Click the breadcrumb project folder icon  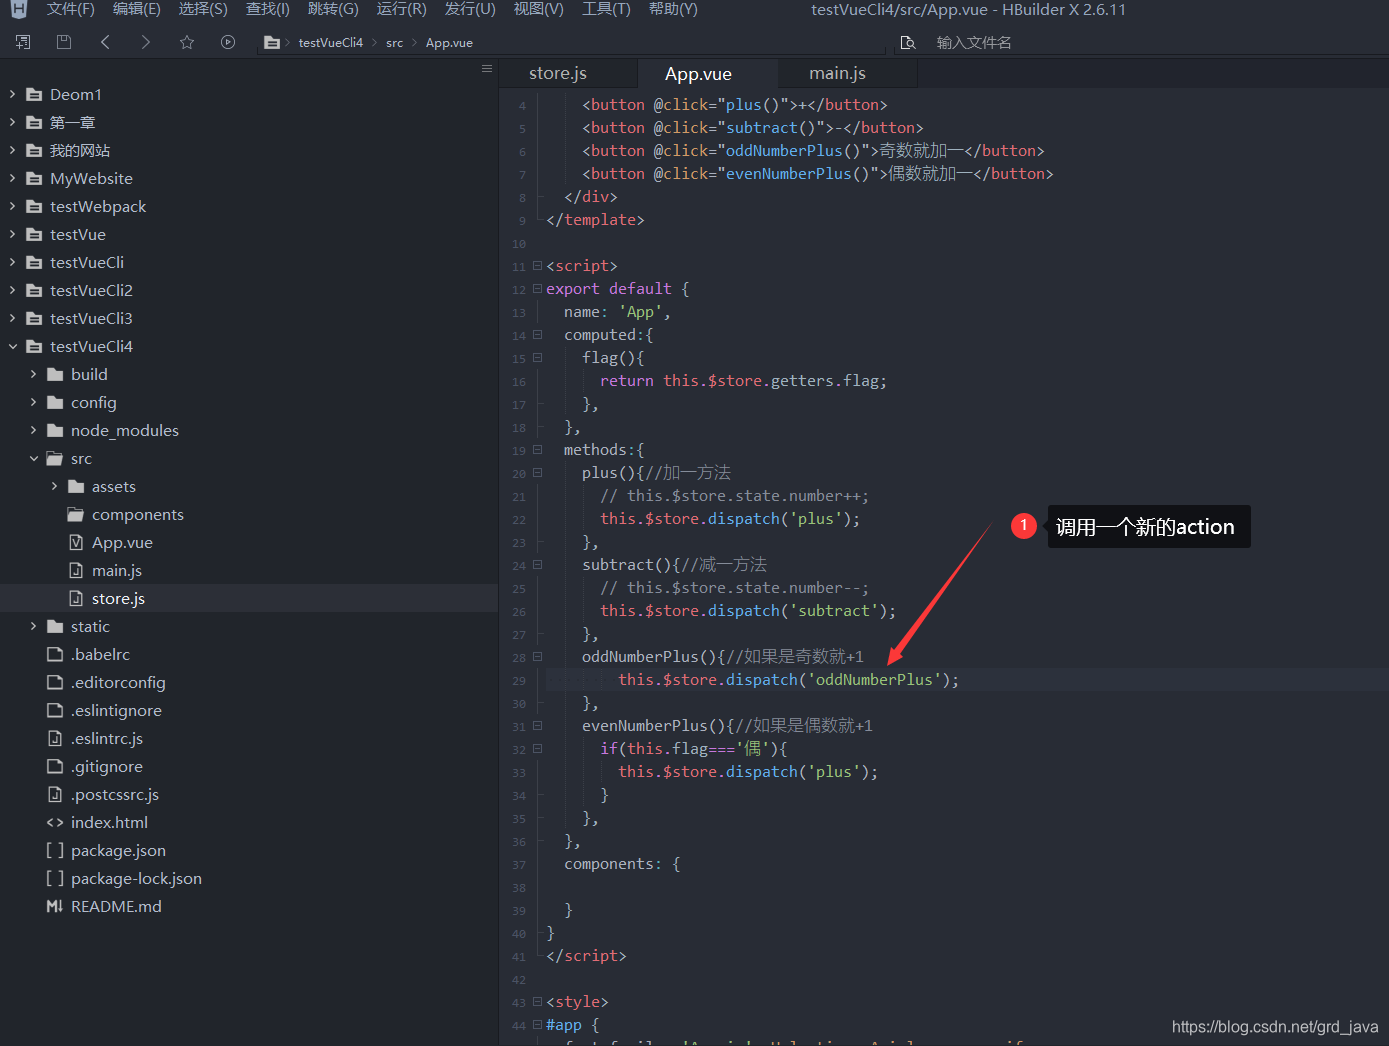tap(271, 43)
